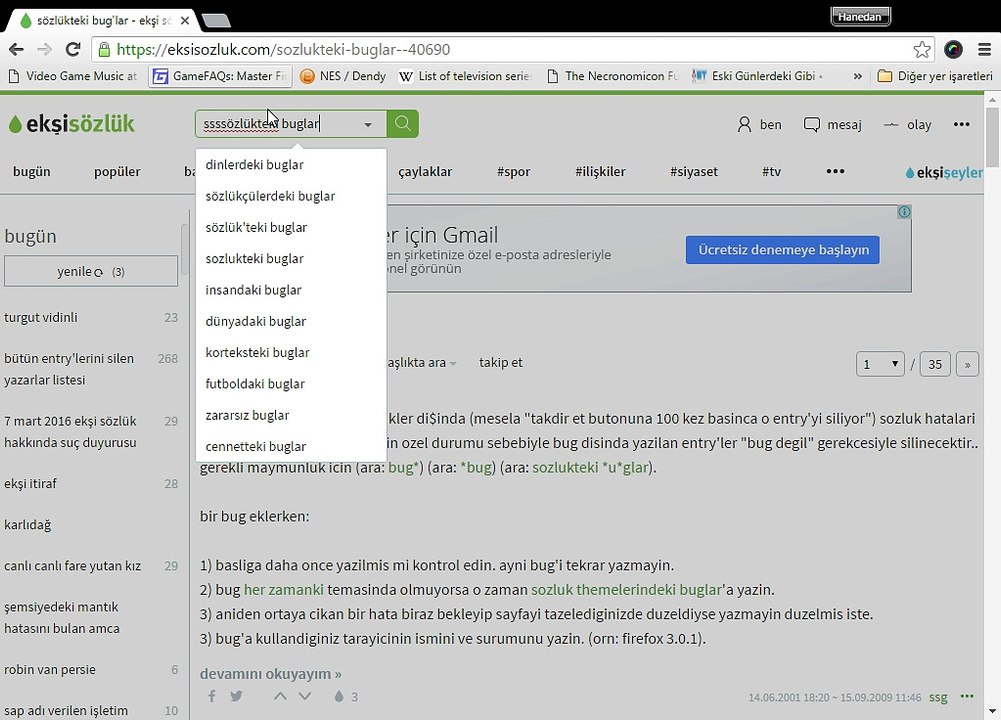Select suggestion 'cennetteki buglar'

(291, 446)
